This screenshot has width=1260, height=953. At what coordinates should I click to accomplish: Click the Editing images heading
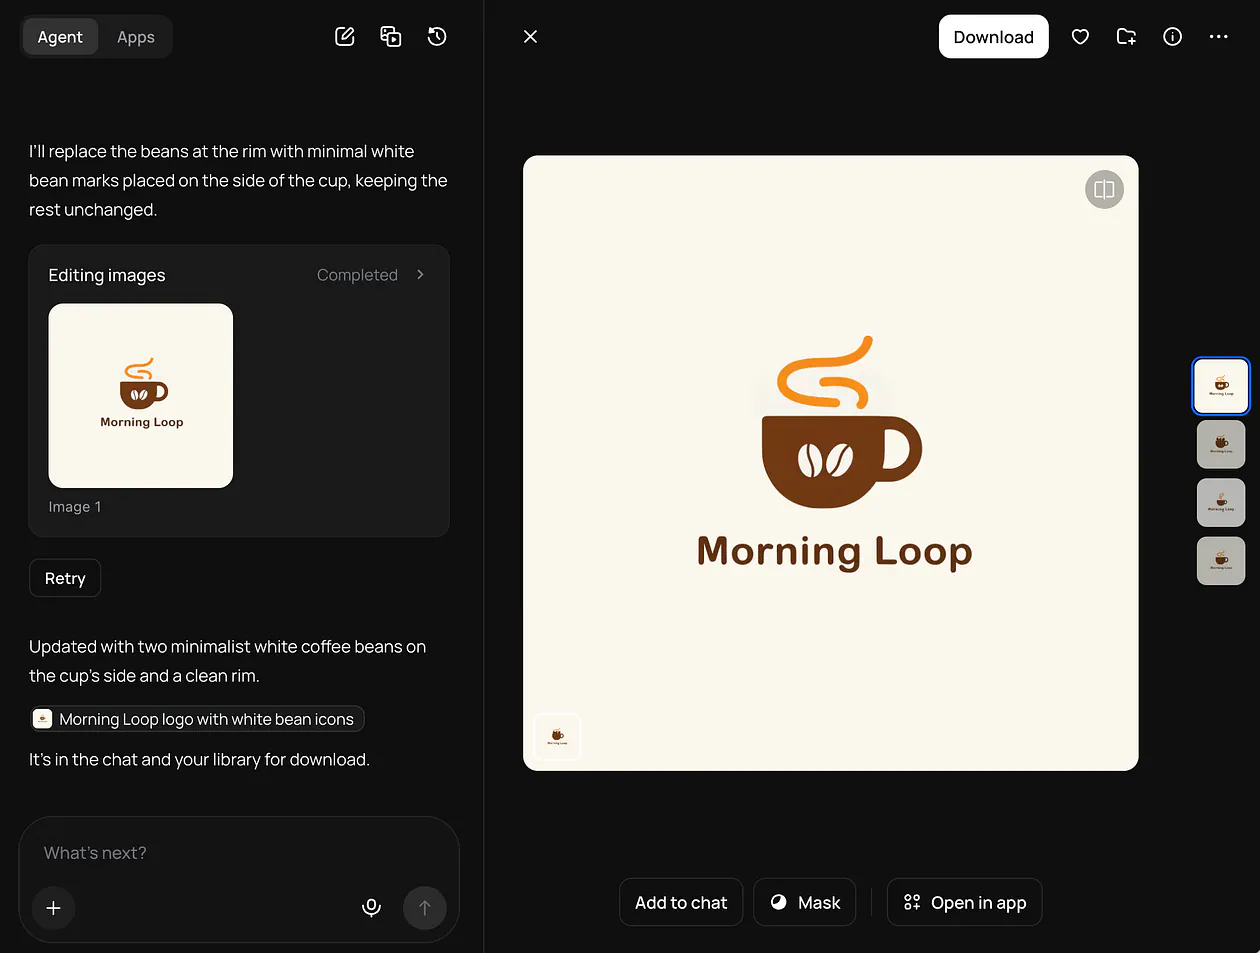[107, 275]
